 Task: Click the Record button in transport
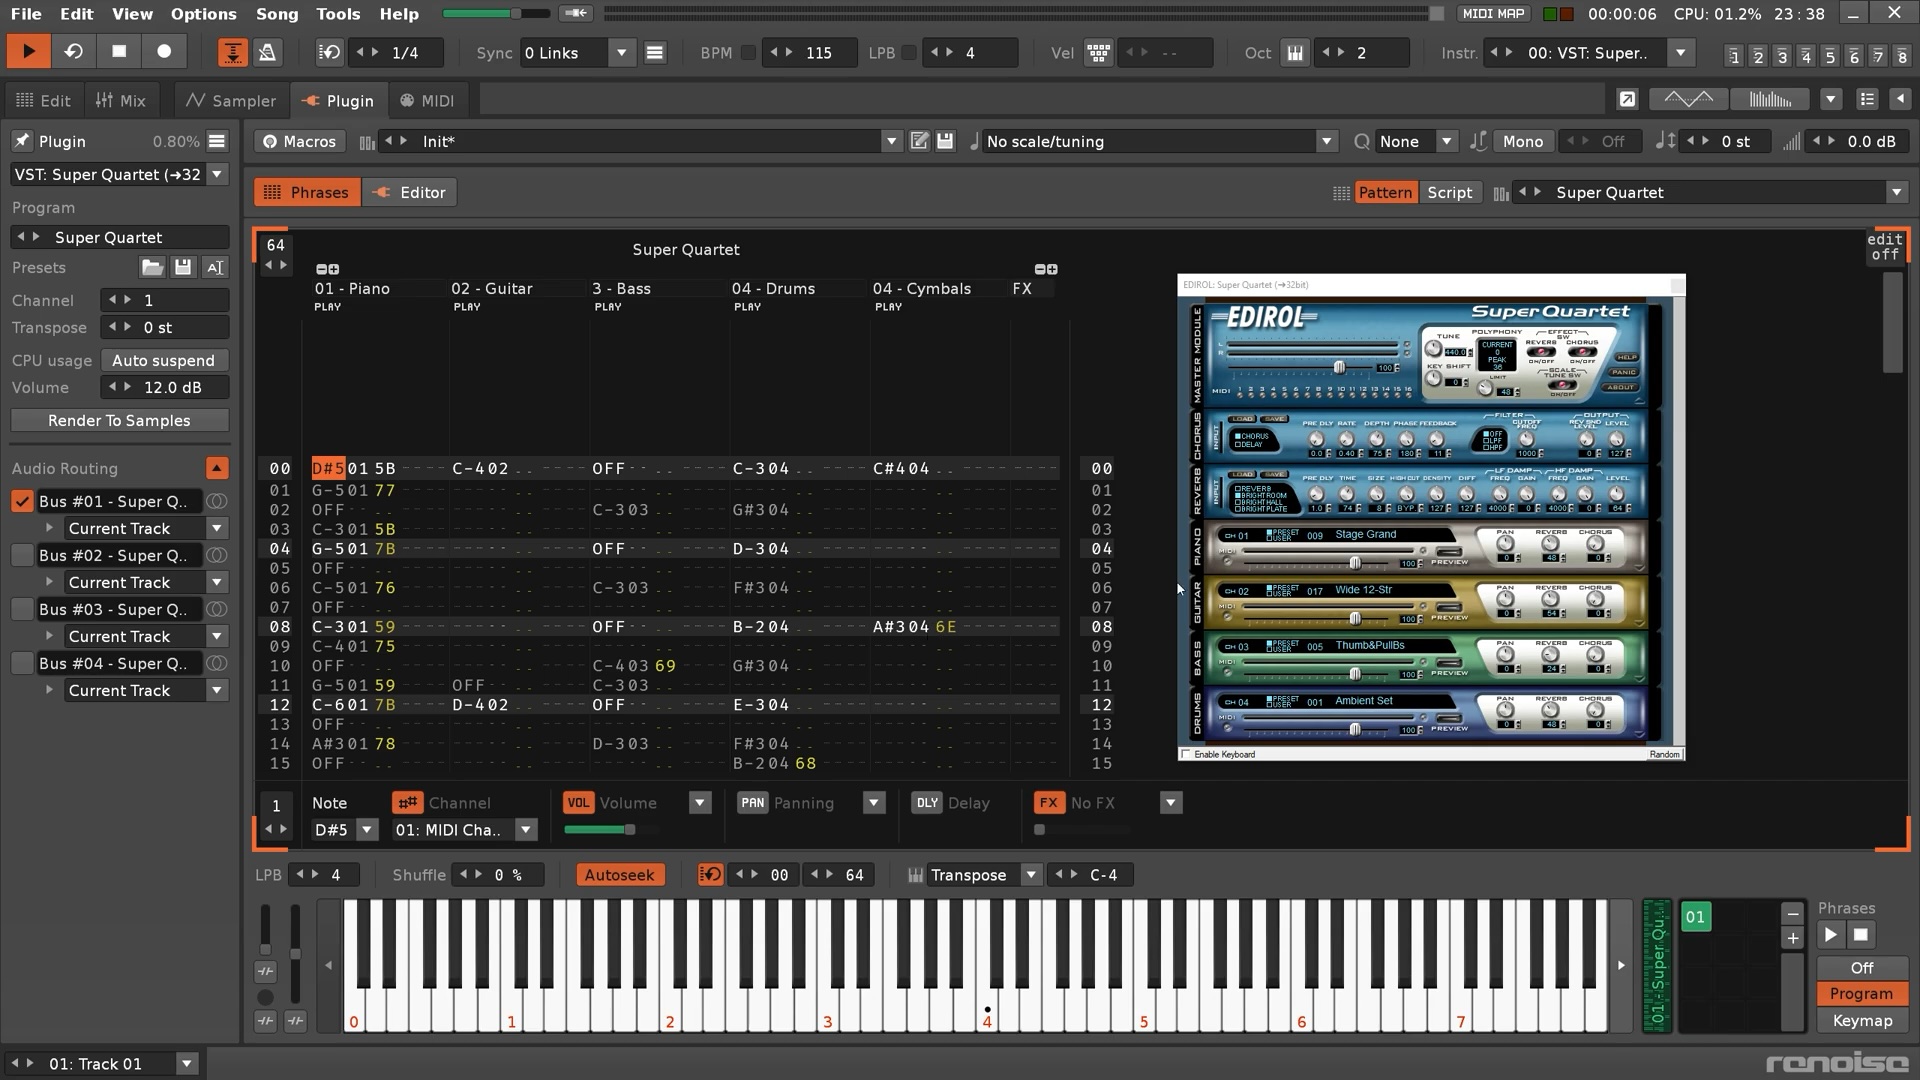pyautogui.click(x=165, y=52)
